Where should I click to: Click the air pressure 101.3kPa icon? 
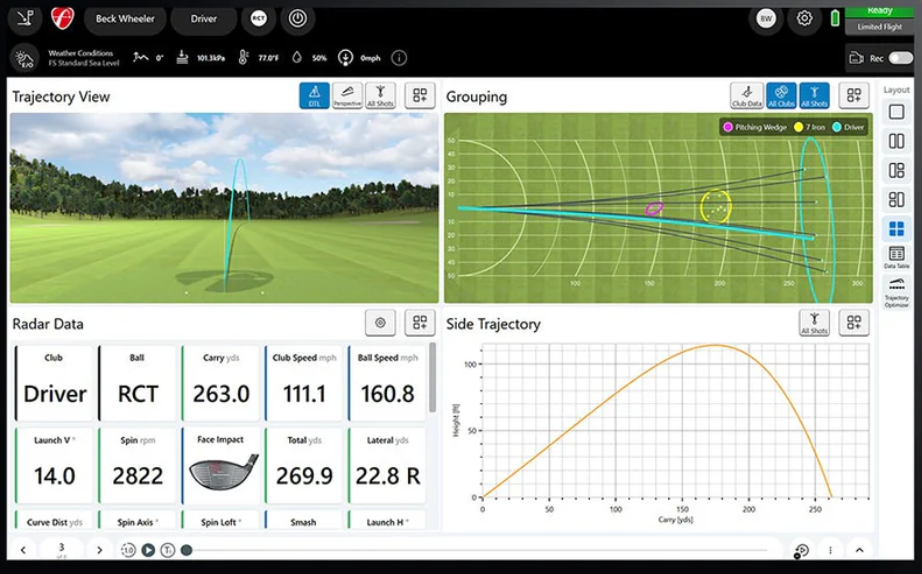(x=182, y=58)
